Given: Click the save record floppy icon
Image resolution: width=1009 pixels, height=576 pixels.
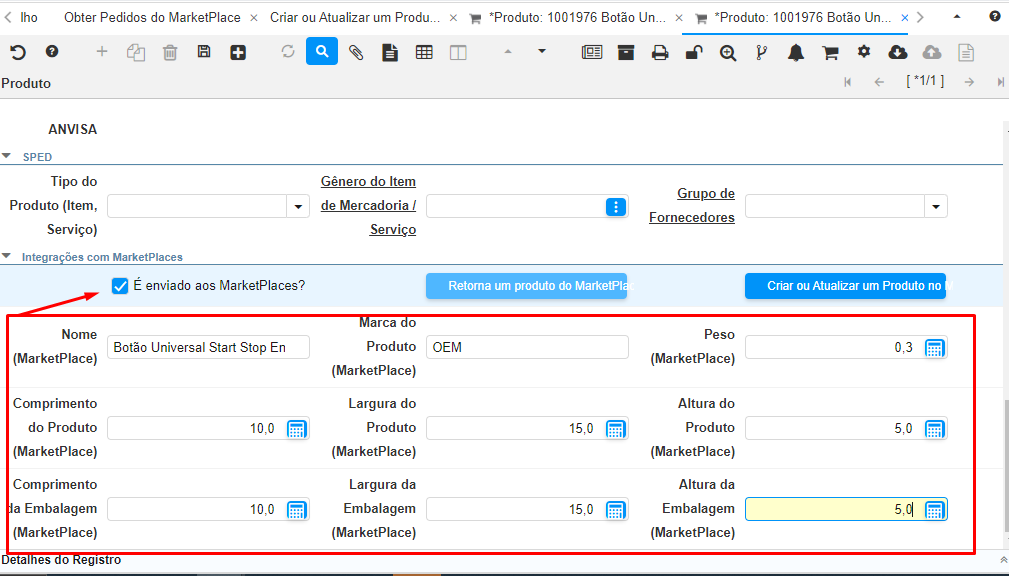Looking at the screenshot, I should click(204, 52).
